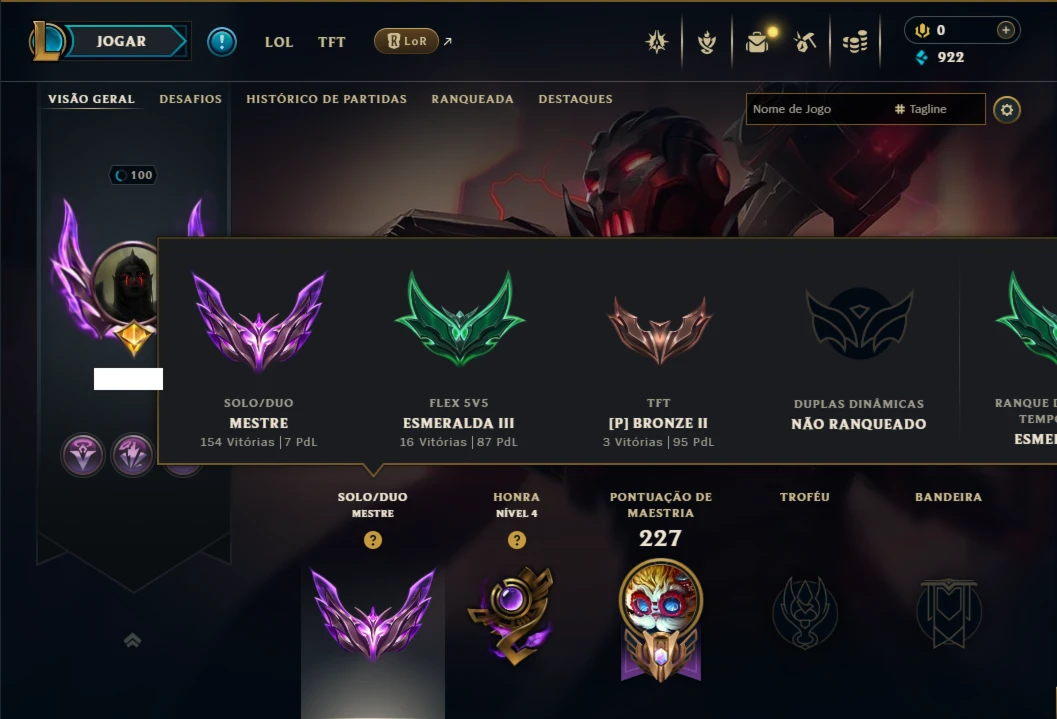The image size is (1057, 719).
Task: Open the Collection icon in top bar
Action: point(706,42)
